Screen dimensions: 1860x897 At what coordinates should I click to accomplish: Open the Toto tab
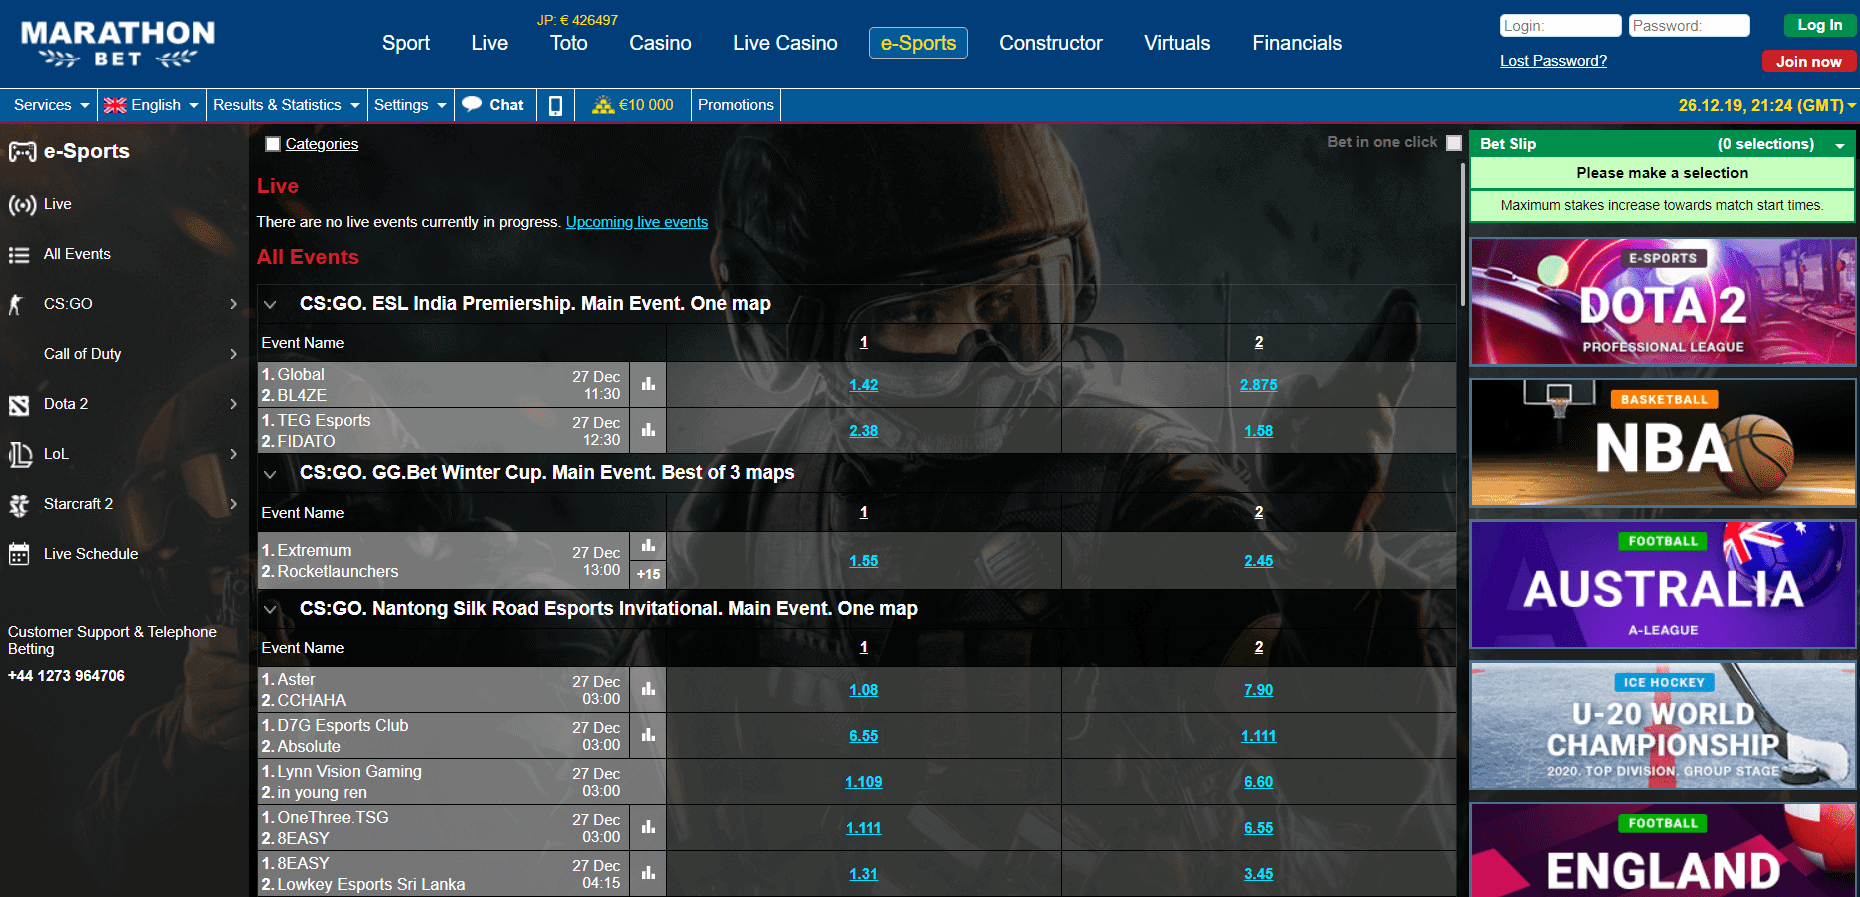(x=569, y=43)
